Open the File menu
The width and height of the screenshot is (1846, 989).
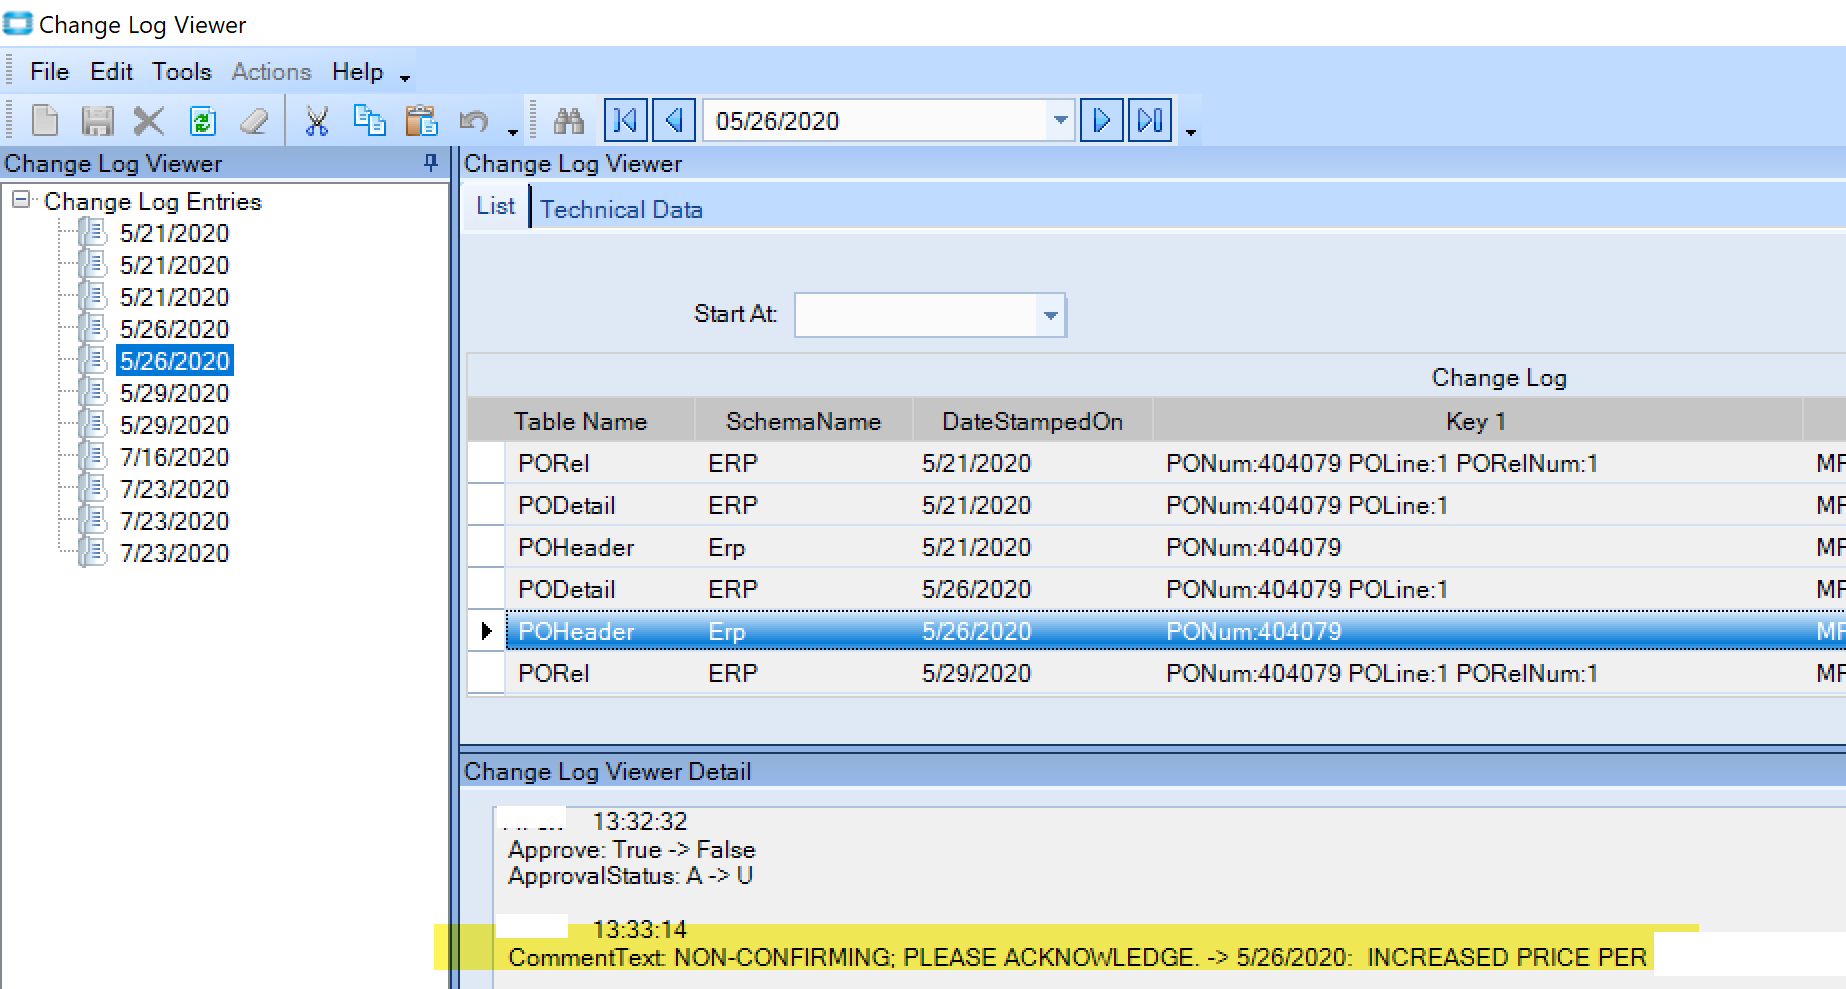tap(49, 72)
